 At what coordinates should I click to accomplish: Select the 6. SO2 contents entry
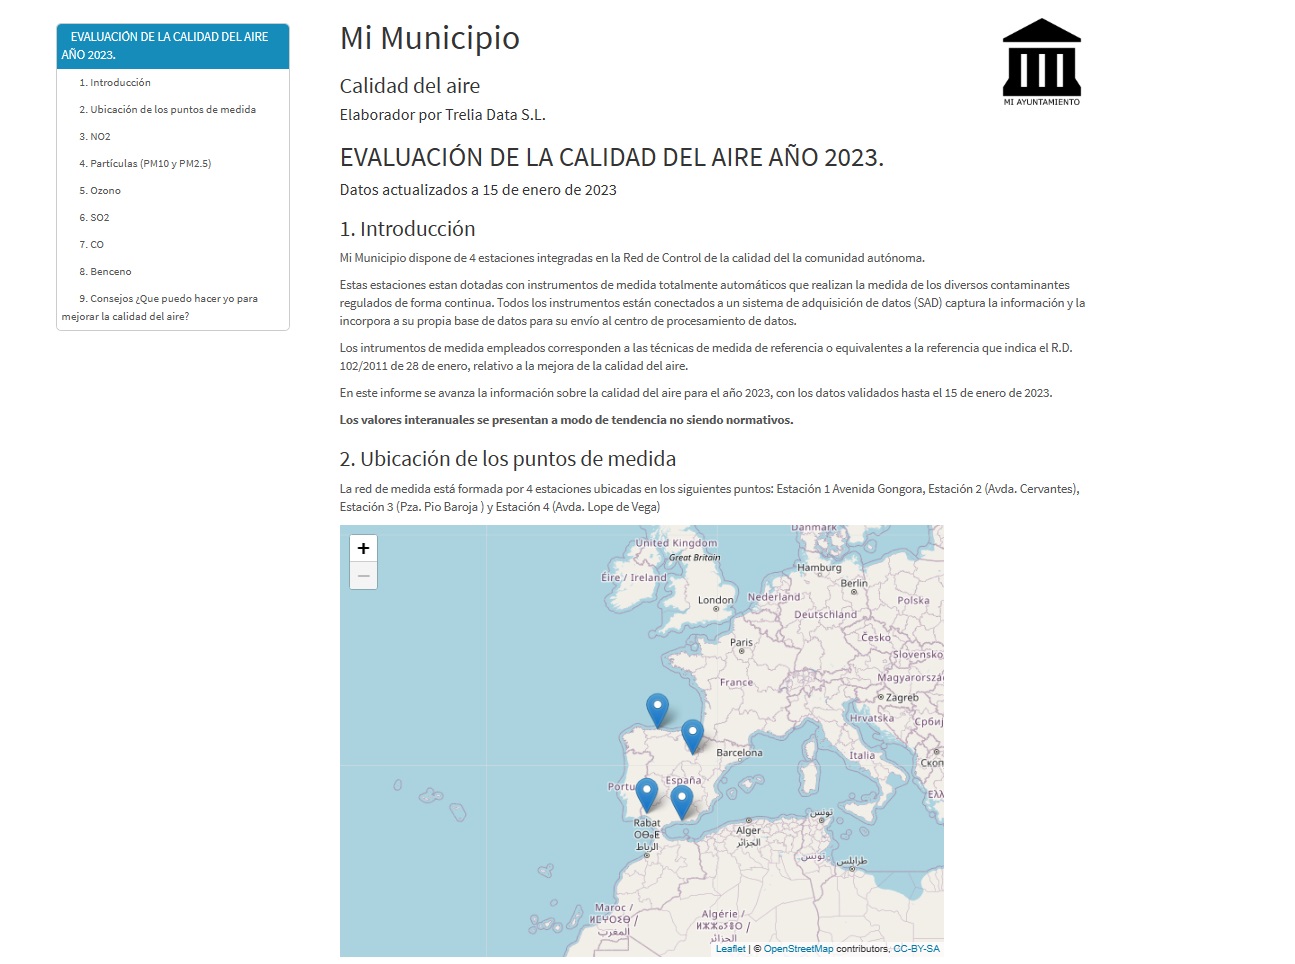pos(95,218)
